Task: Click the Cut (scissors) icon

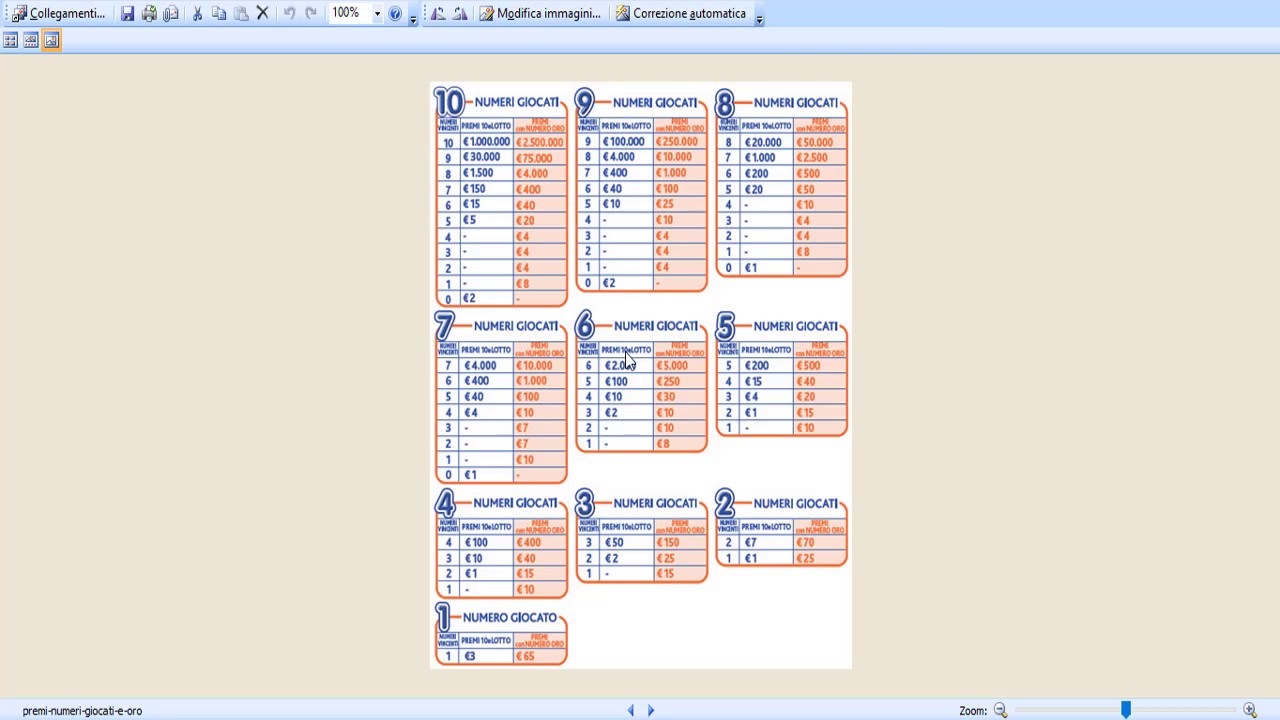Action: pyautogui.click(x=197, y=13)
